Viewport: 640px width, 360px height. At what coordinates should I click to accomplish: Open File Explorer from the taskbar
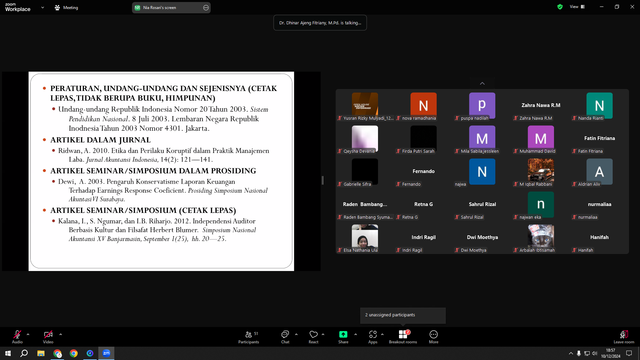pos(41,353)
